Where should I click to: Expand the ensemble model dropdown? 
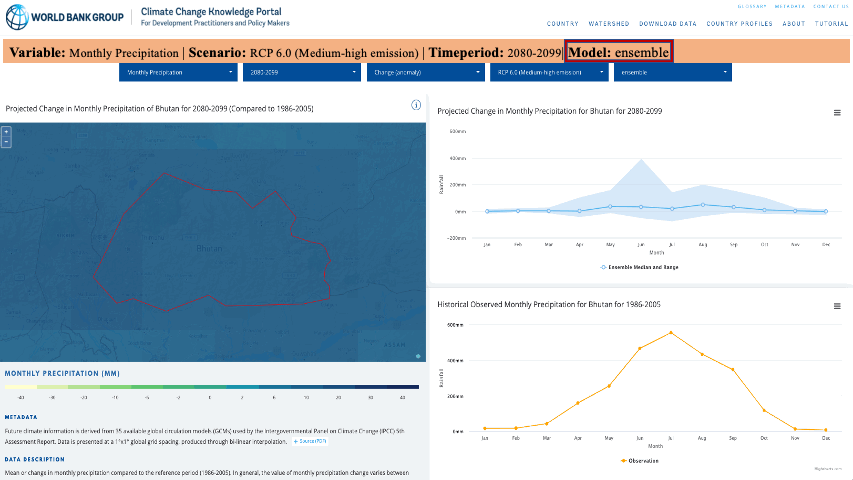pos(673,73)
